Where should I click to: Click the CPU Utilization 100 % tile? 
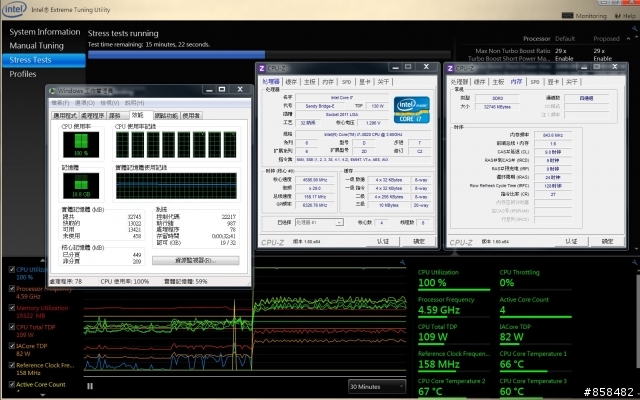point(454,280)
